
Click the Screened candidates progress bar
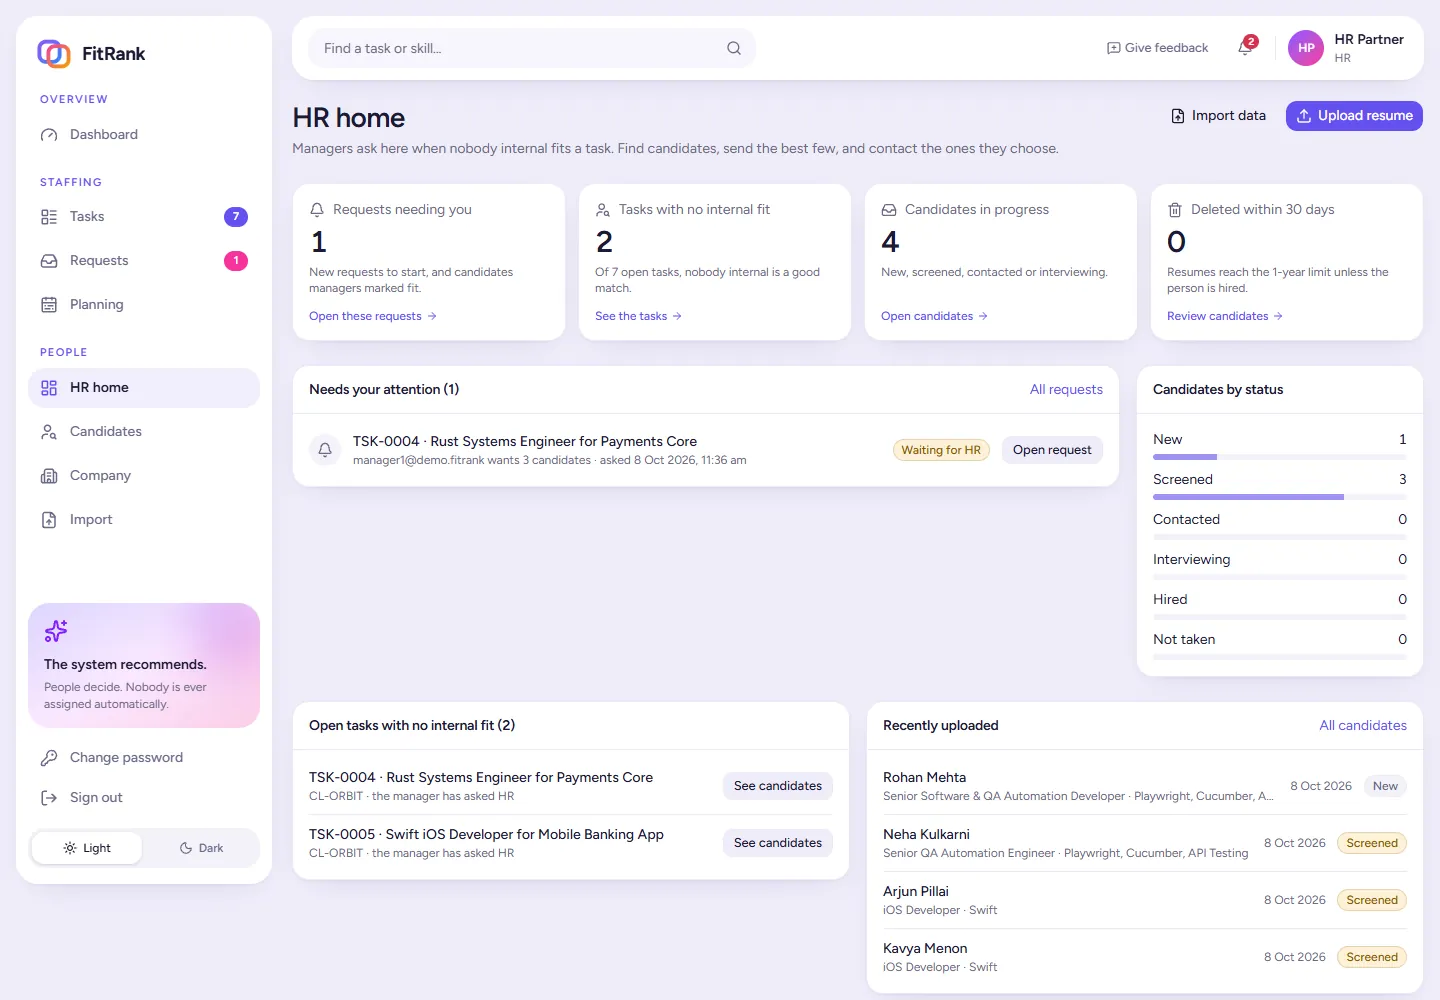pyautogui.click(x=1280, y=497)
